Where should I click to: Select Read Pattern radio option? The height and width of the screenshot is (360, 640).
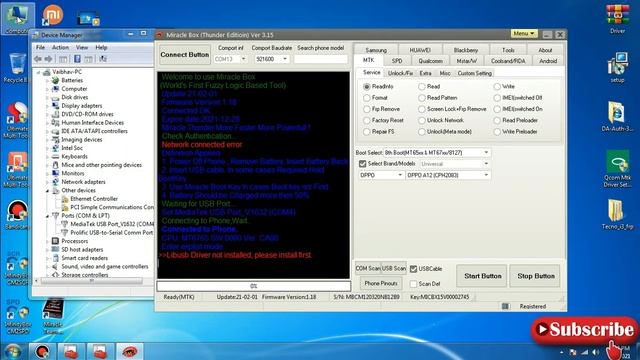[422, 98]
